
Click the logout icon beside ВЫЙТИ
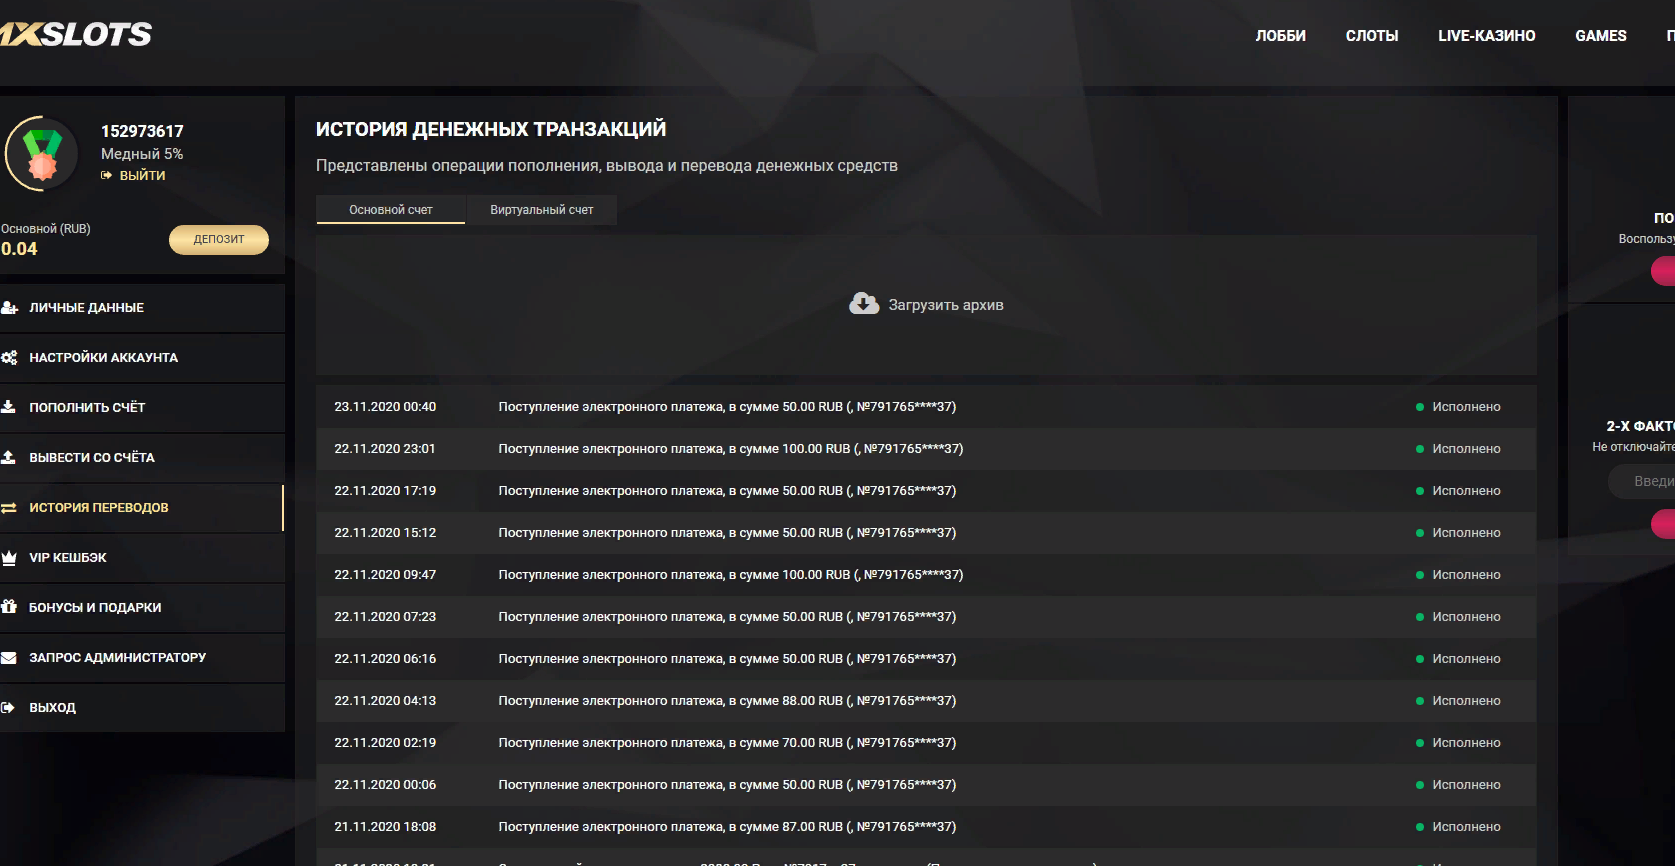[x=107, y=175]
